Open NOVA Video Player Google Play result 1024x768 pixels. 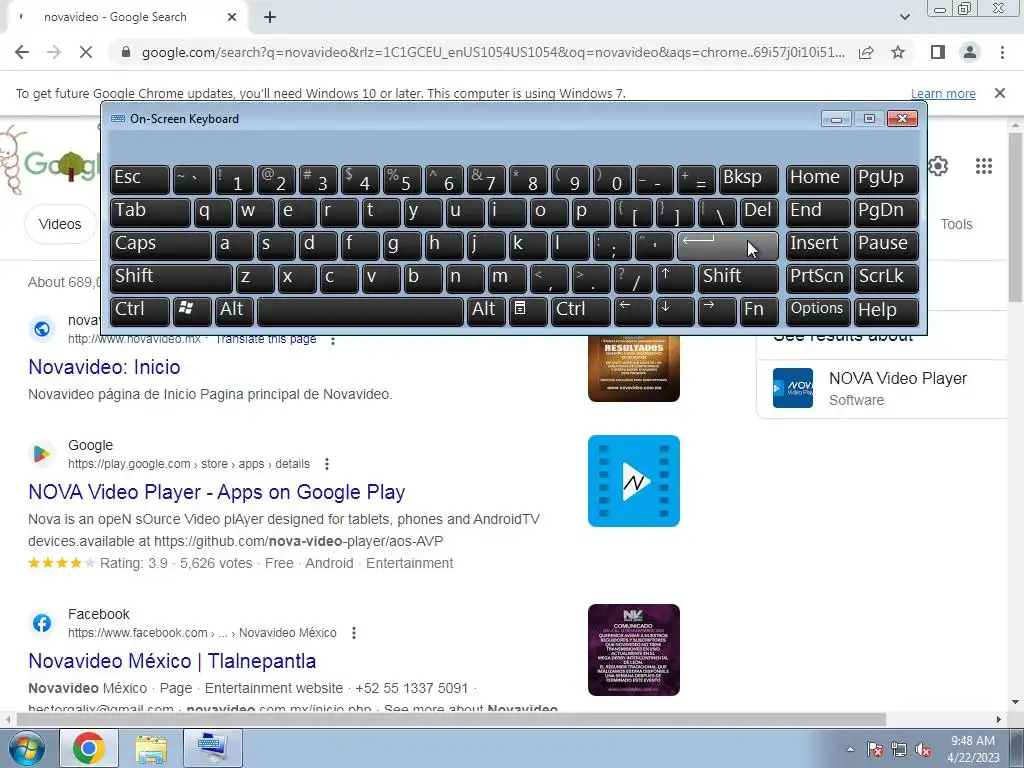tap(217, 492)
